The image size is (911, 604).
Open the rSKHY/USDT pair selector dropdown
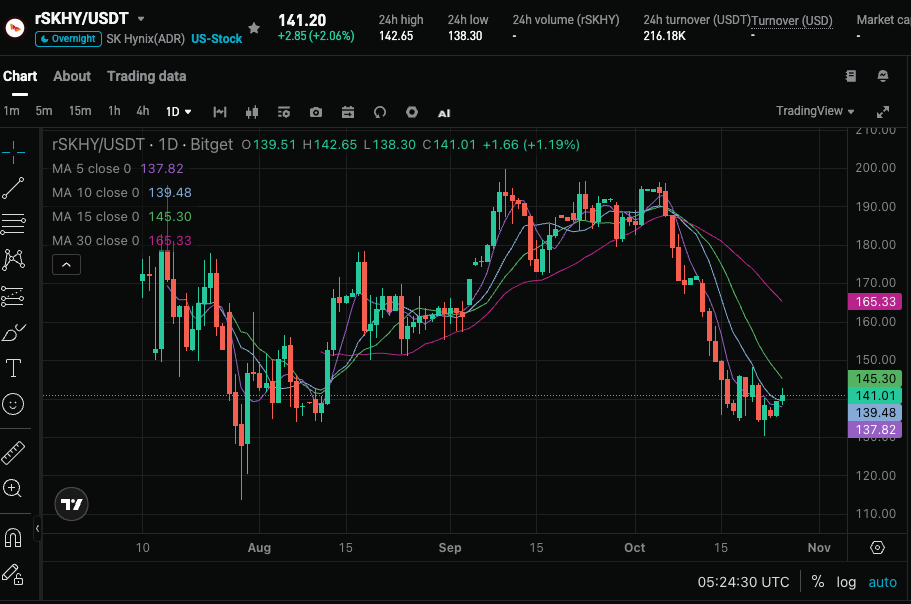(x=141, y=19)
